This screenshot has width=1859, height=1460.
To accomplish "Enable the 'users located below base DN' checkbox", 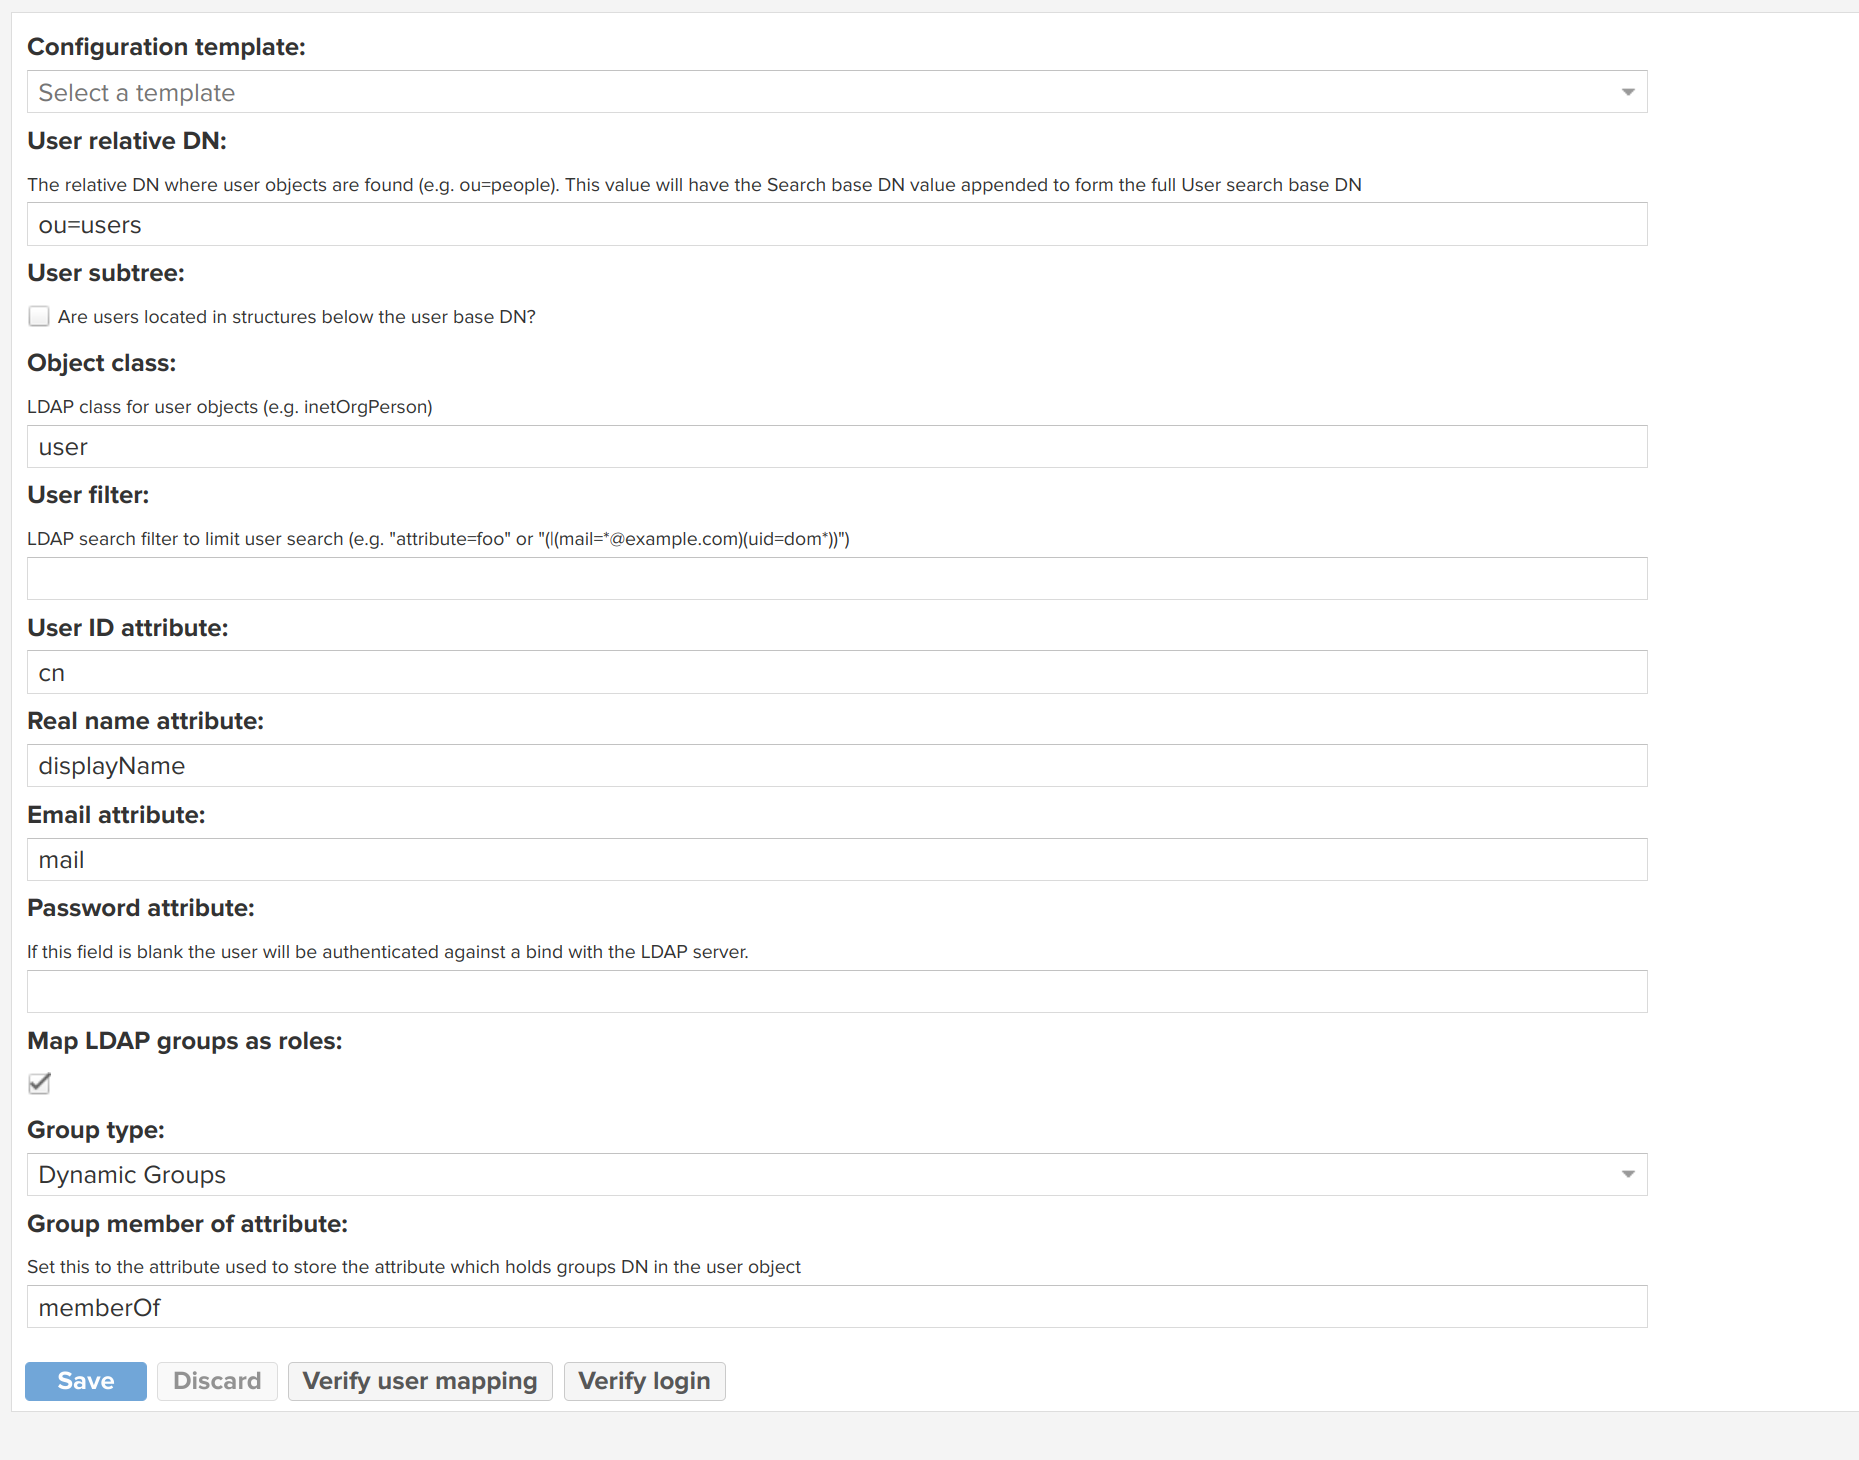I will pyautogui.click(x=39, y=316).
